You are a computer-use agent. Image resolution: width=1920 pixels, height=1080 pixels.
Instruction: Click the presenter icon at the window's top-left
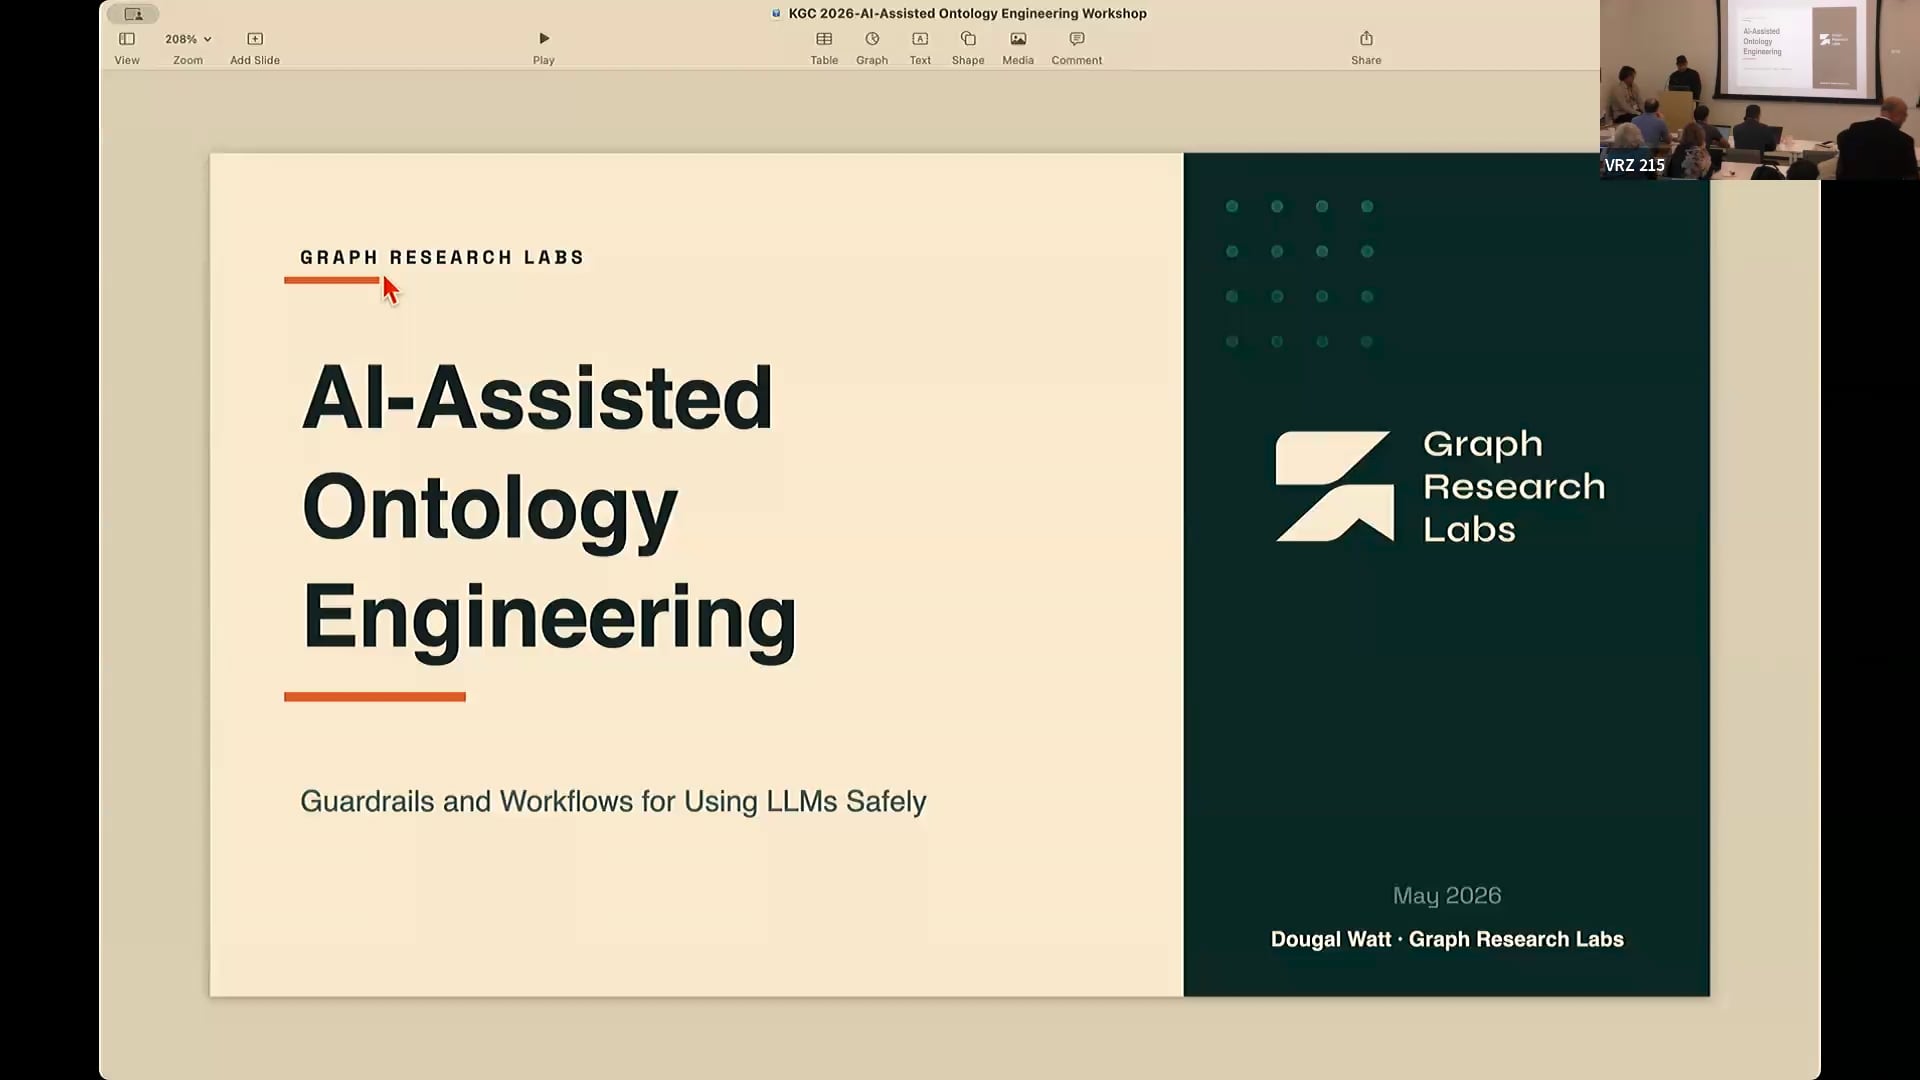[x=133, y=14]
